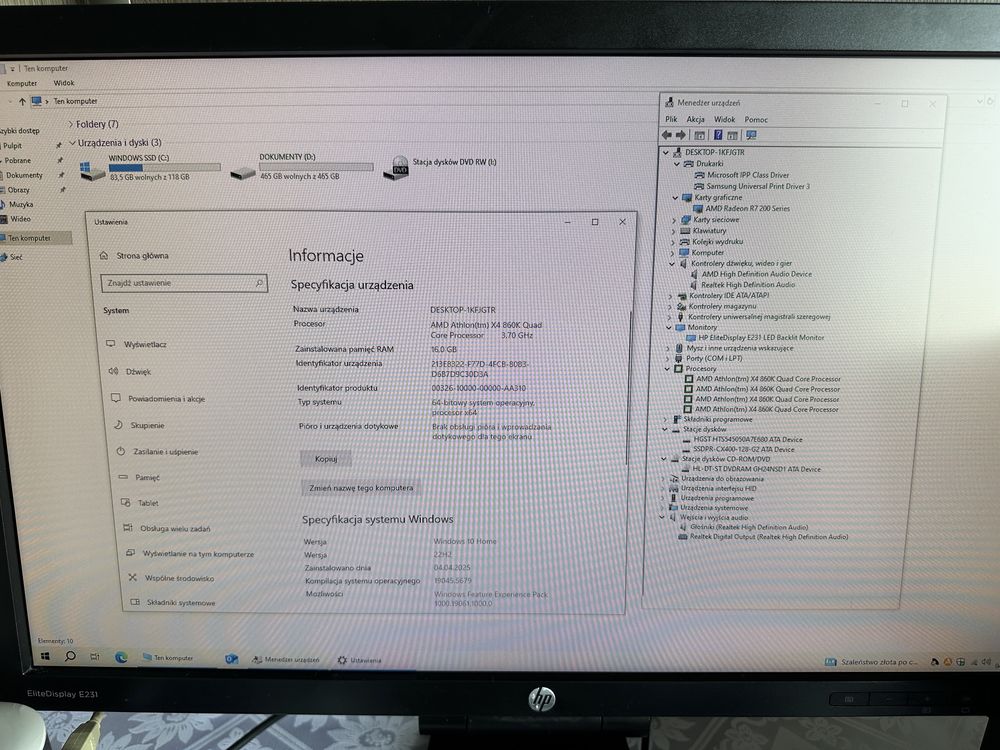Click the Up arrow in File Explorer
The width and height of the screenshot is (1000, 750).
click(x=22, y=101)
